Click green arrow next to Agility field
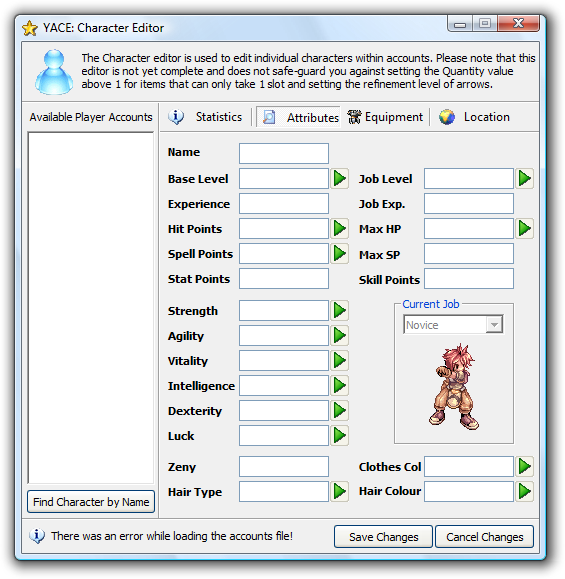Screen dimensions: 565x579 [x=339, y=336]
